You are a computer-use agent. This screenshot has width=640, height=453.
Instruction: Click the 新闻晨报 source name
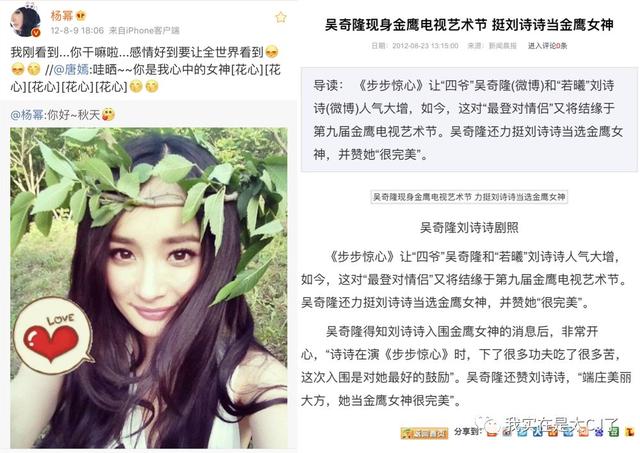click(x=502, y=46)
